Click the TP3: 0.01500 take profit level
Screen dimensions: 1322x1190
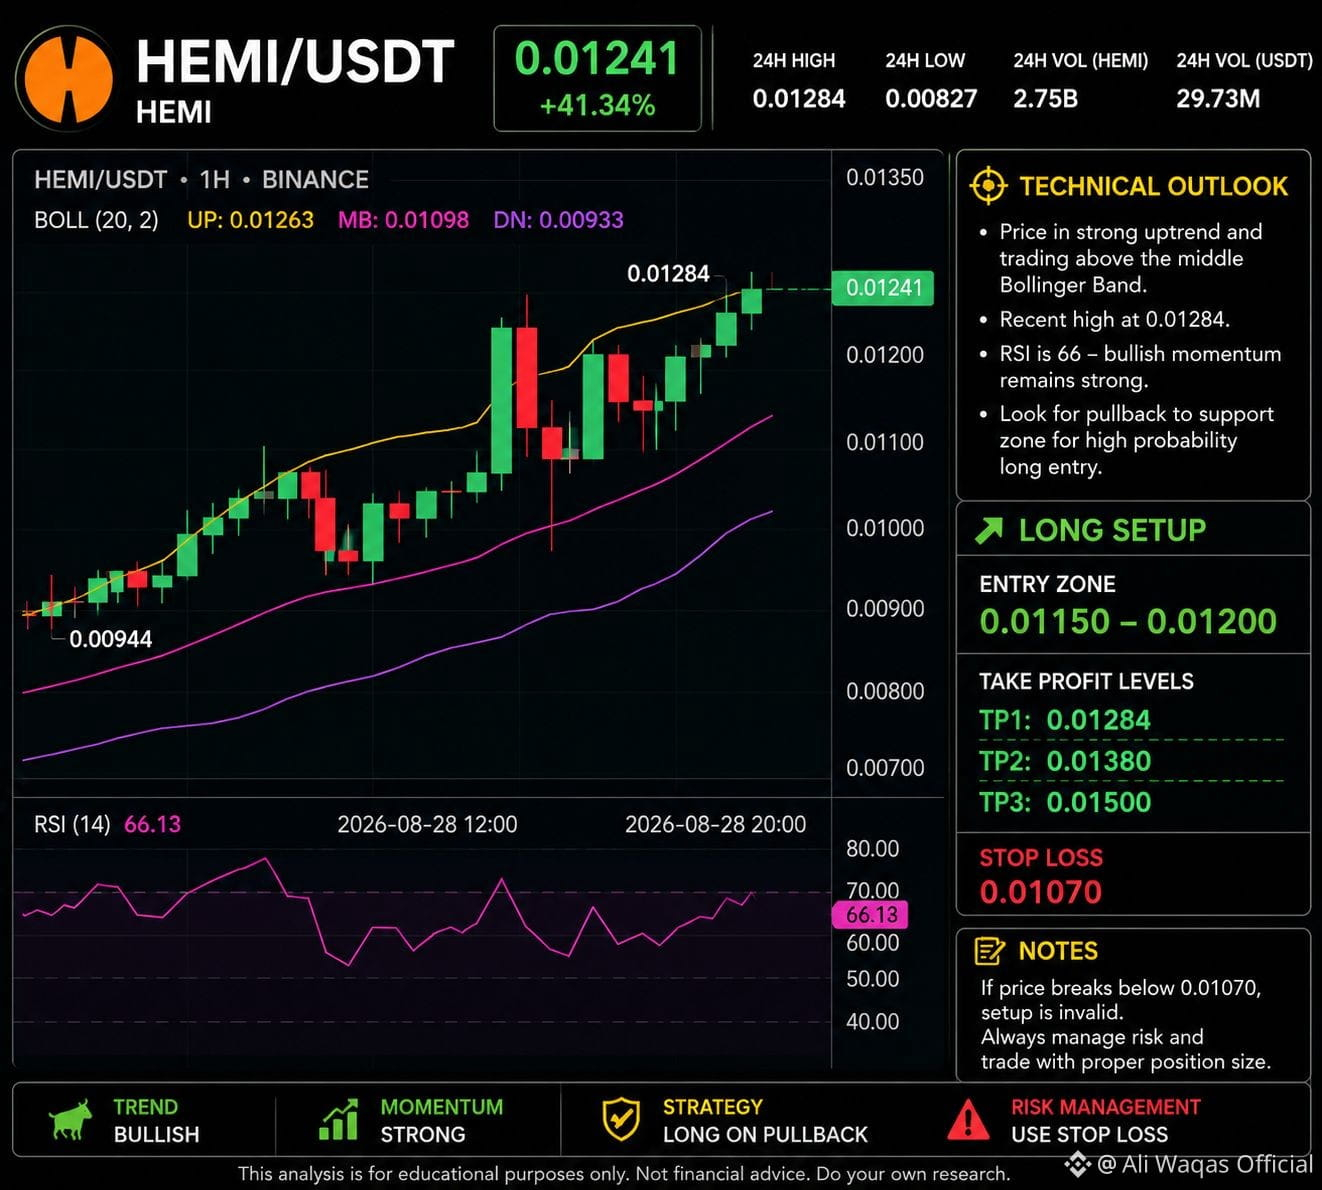click(1065, 802)
